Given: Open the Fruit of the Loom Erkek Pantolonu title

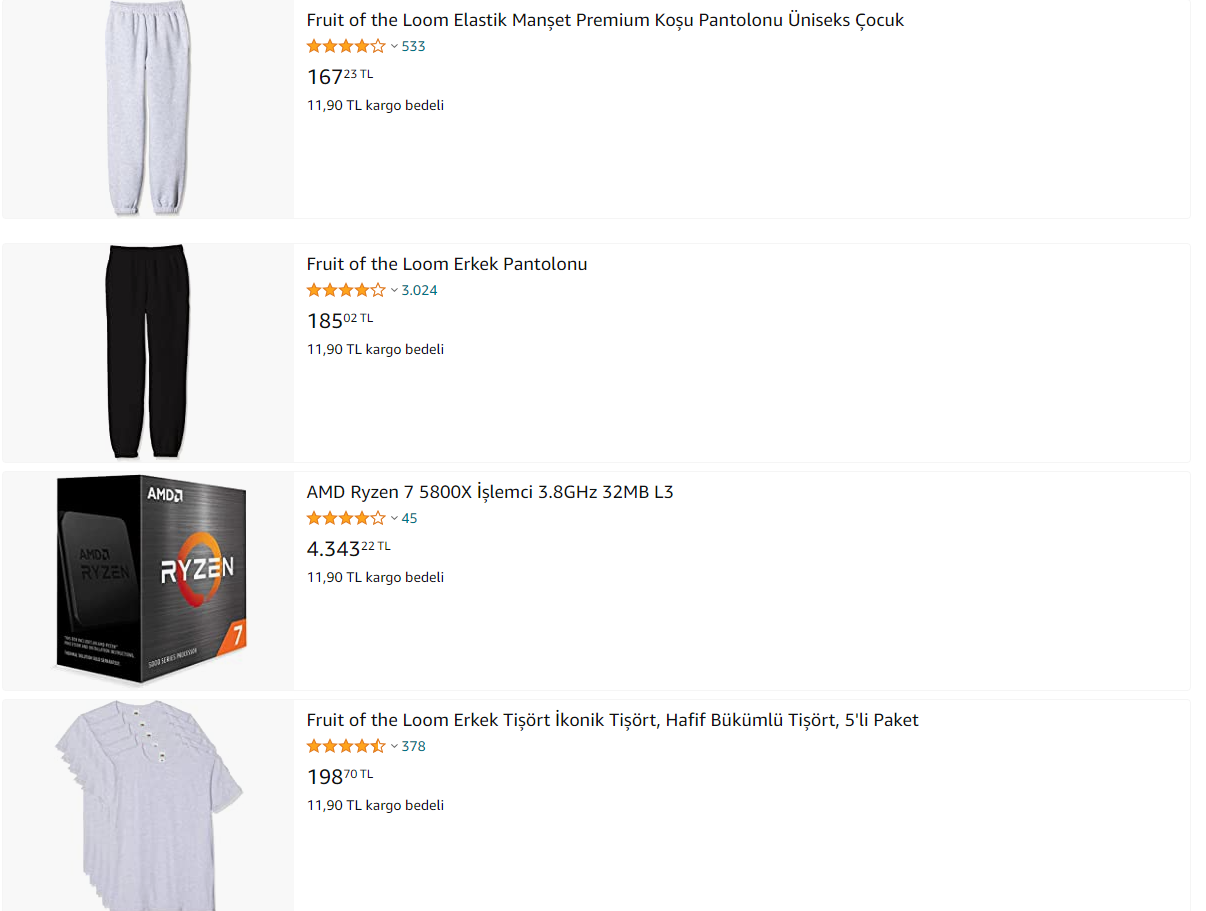Looking at the screenshot, I should click(x=446, y=264).
